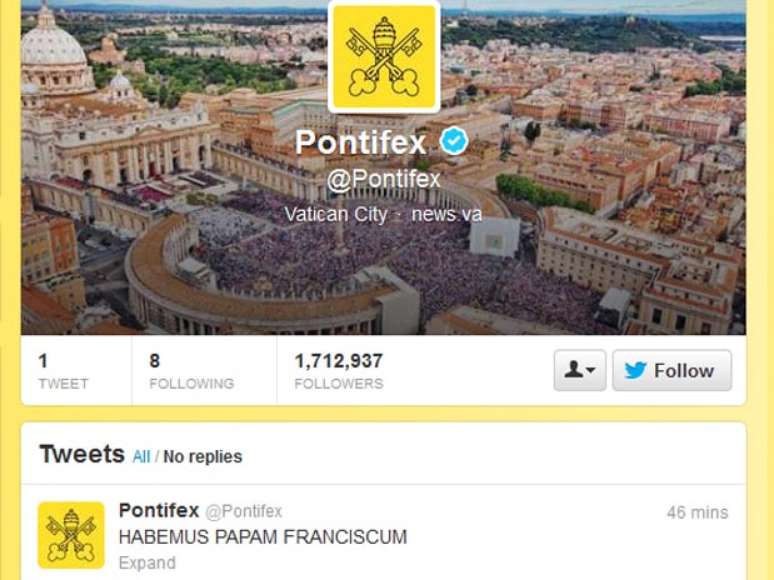Click the bold Pontifex name on the tweet
This screenshot has height=580, width=774.
pyautogui.click(x=158, y=511)
